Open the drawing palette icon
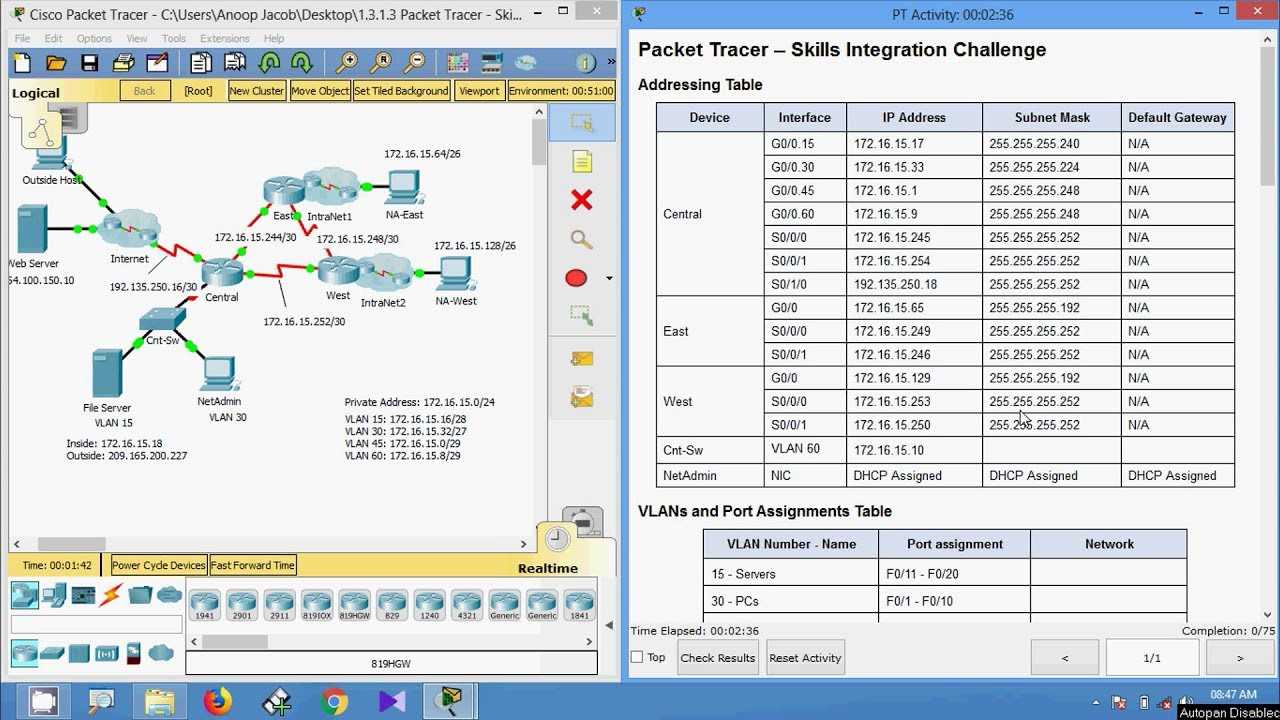 click(x=458, y=63)
